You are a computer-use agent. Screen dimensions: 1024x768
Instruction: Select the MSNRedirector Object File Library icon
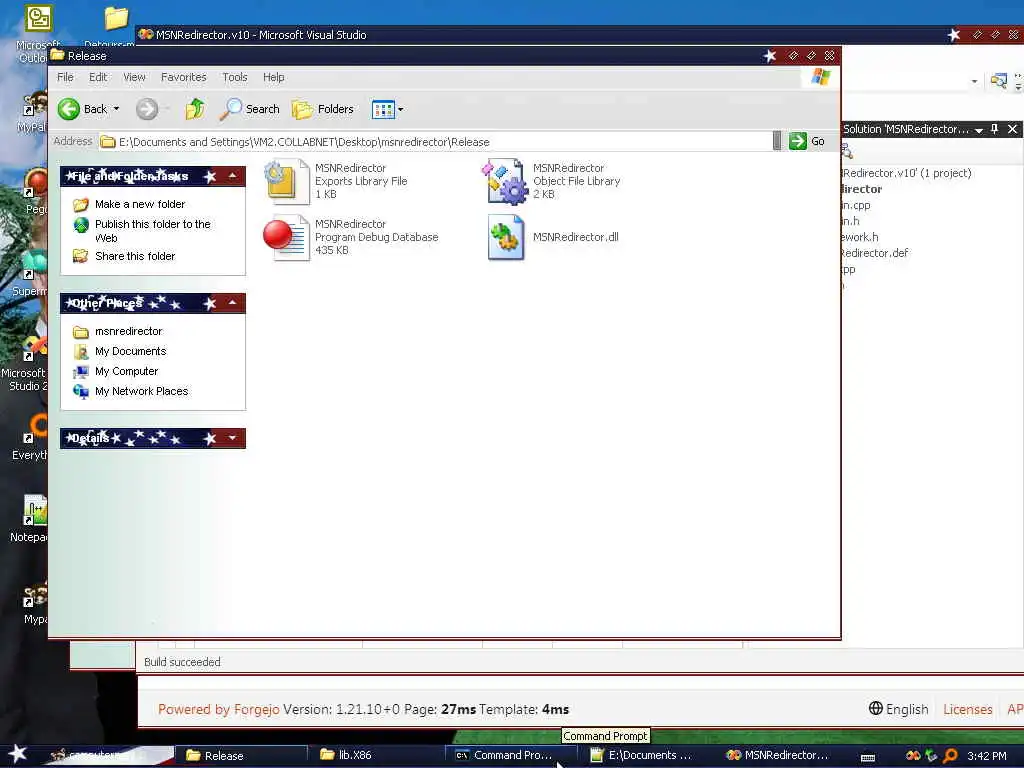505,182
